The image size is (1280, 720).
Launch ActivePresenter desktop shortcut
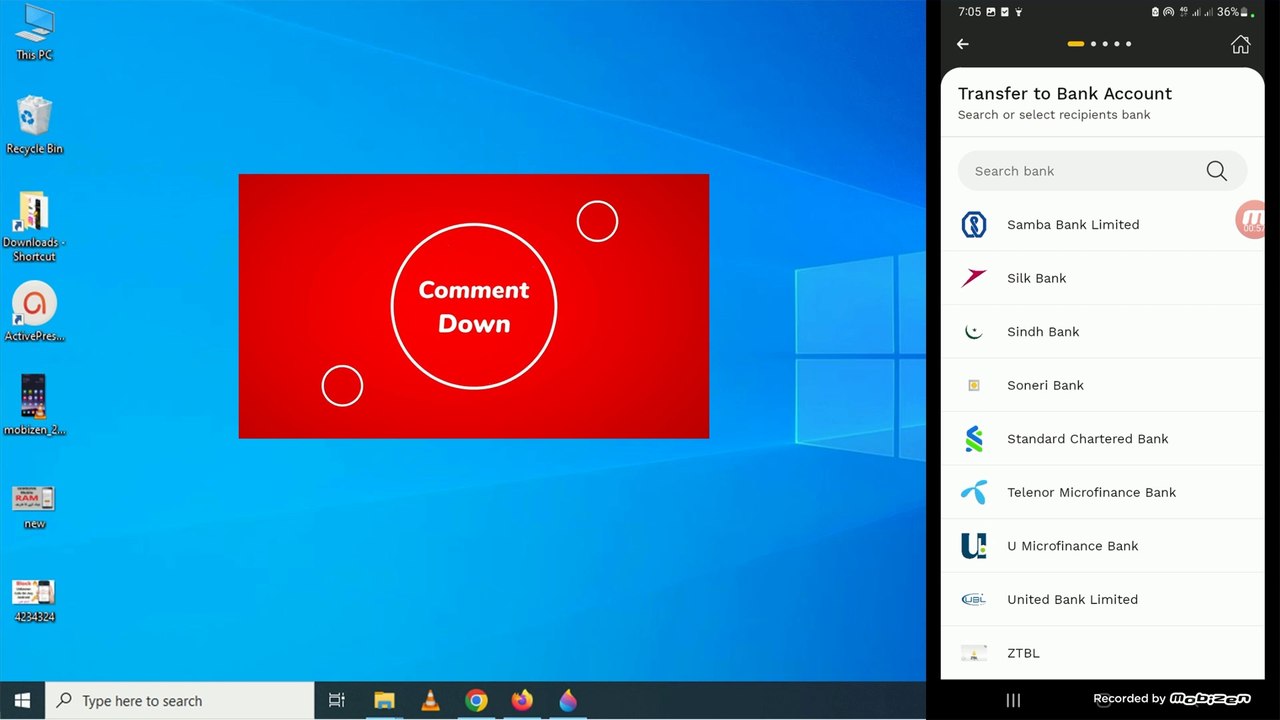click(34, 312)
